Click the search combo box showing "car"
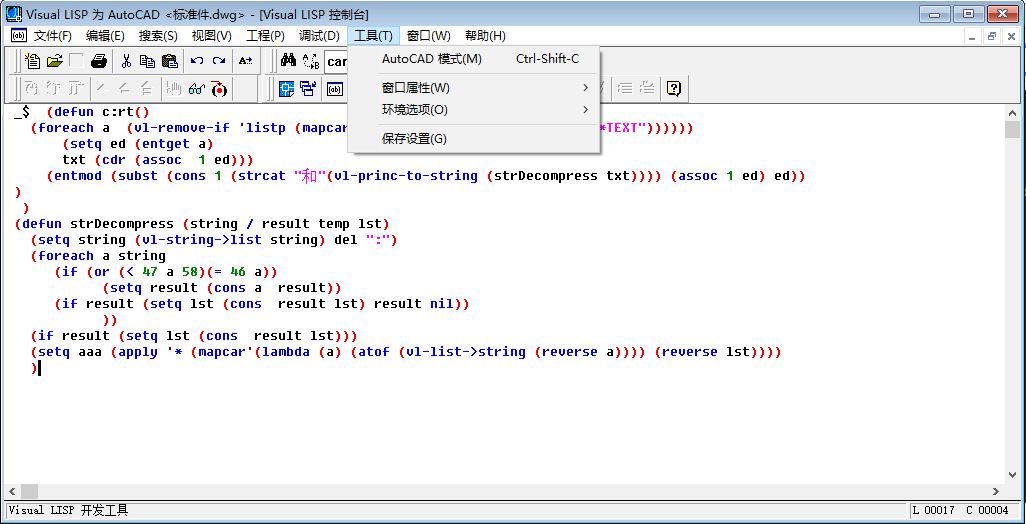The width and height of the screenshot is (1026, 524). pos(336,62)
